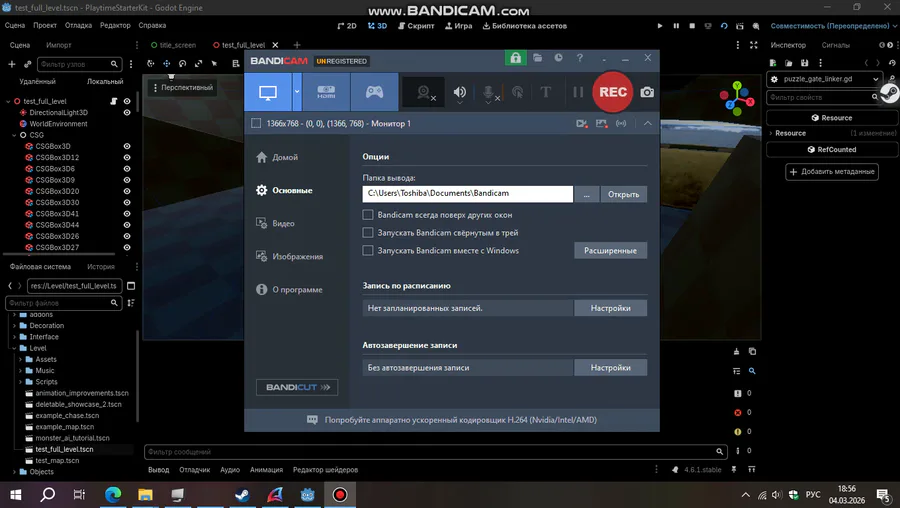Run the Godot project with play button
The height and width of the screenshot is (508, 900).
[x=660, y=26]
